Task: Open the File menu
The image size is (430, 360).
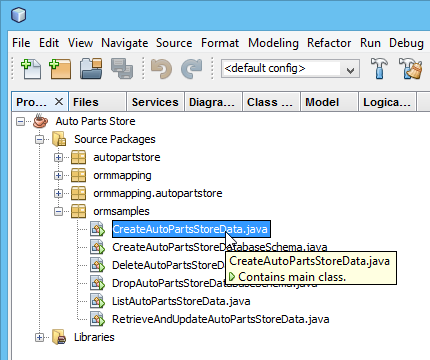Action: pos(21,43)
